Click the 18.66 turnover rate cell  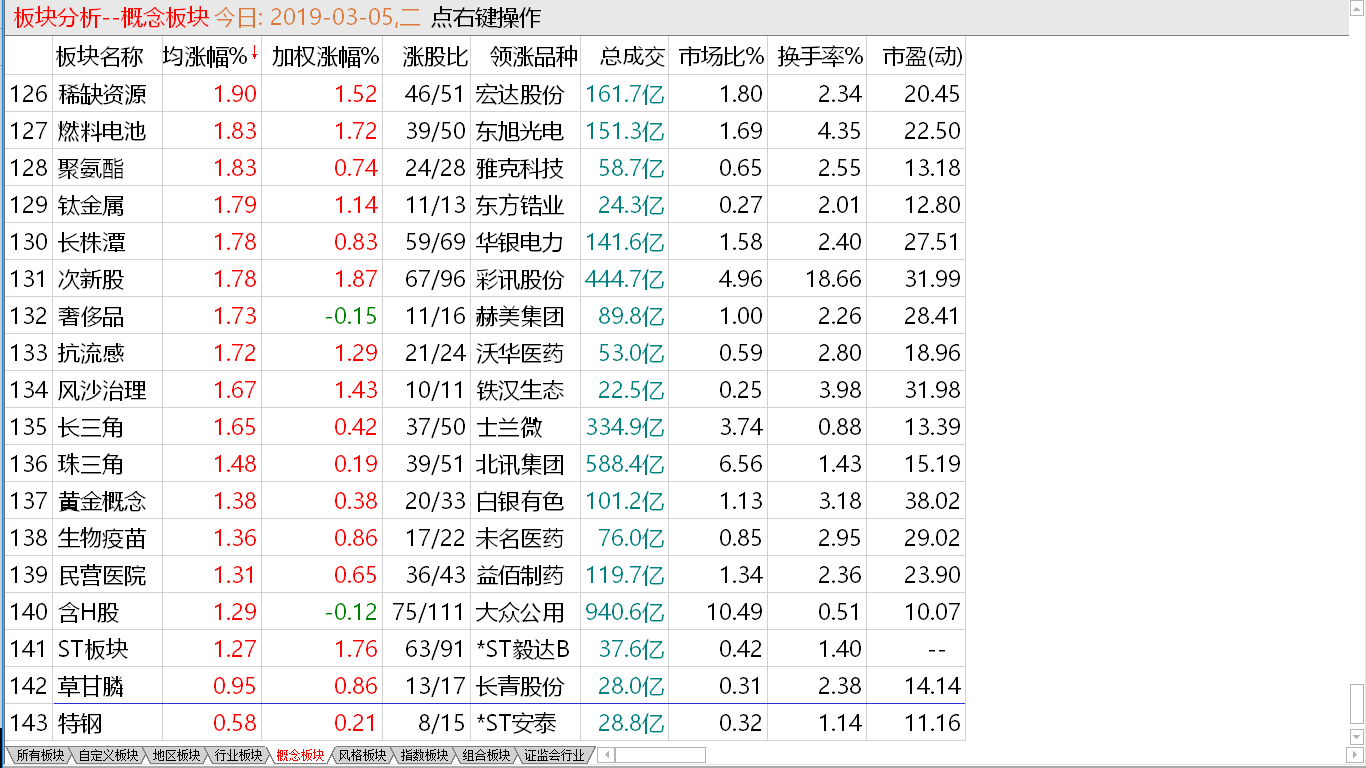click(x=833, y=279)
